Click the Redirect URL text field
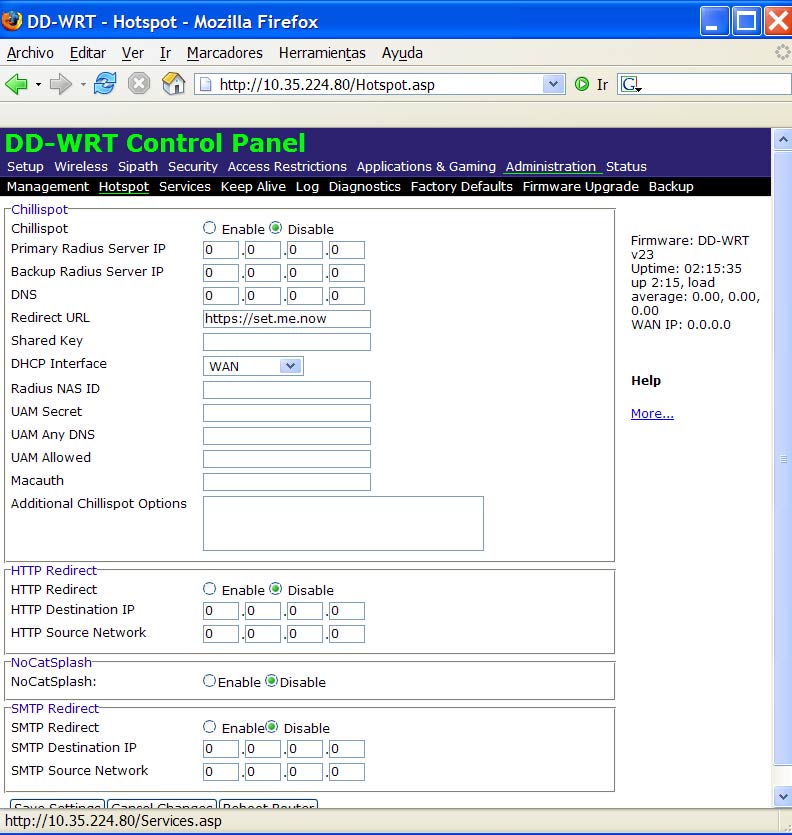The height and width of the screenshot is (835, 792). click(x=286, y=319)
